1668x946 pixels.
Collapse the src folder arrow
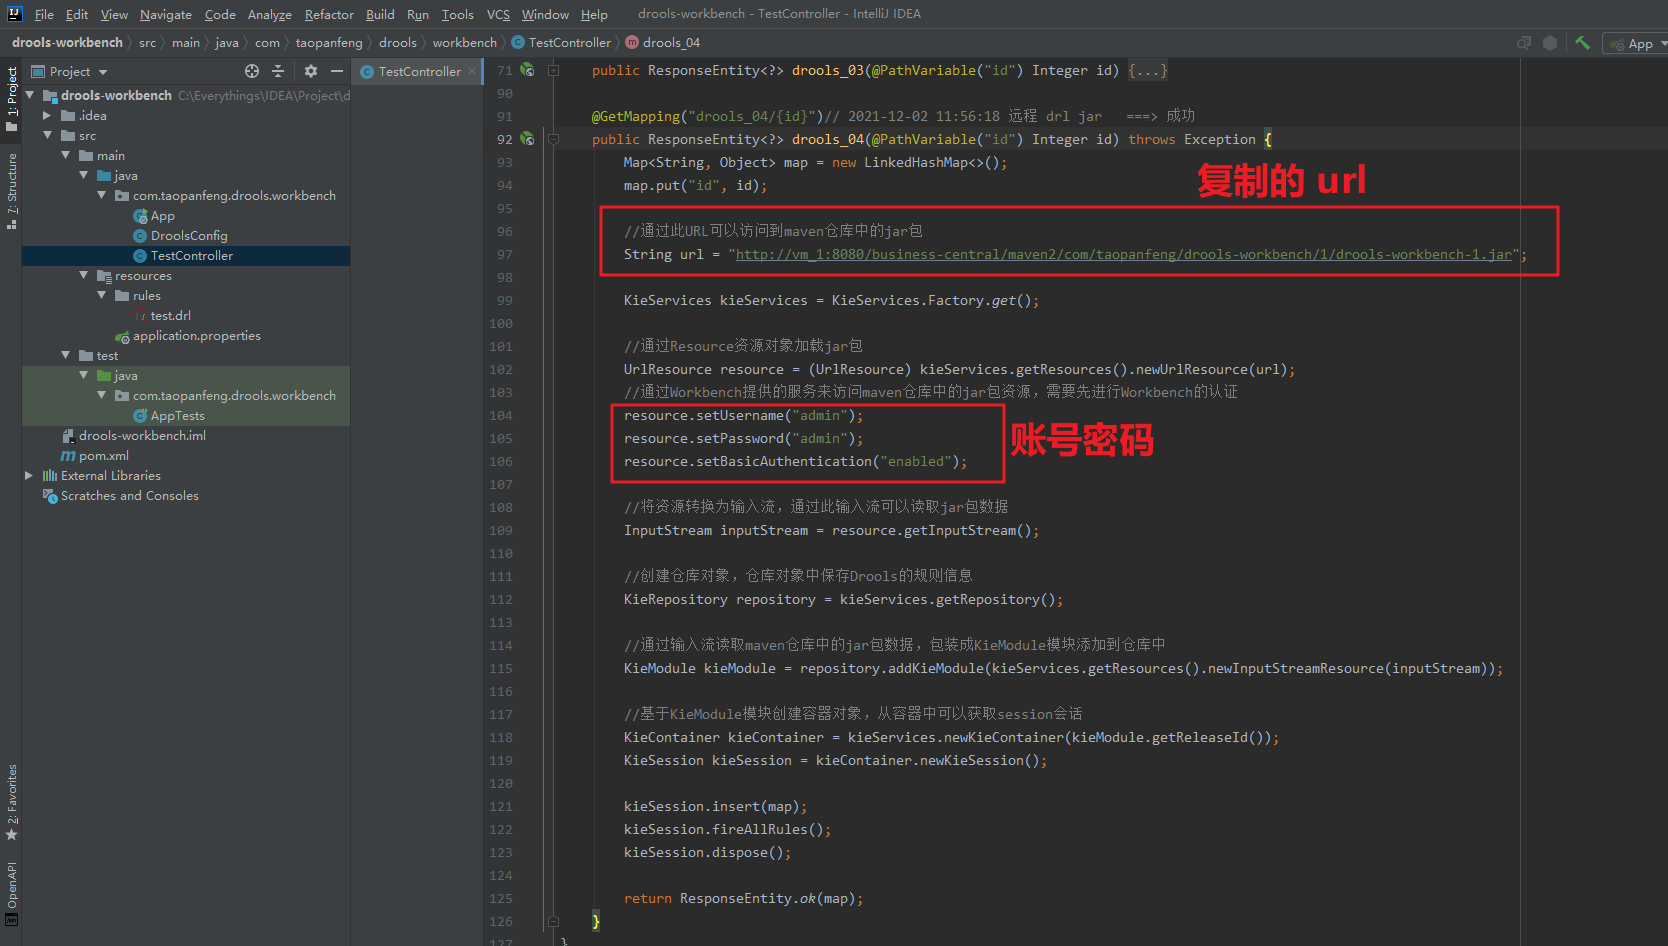(47, 135)
